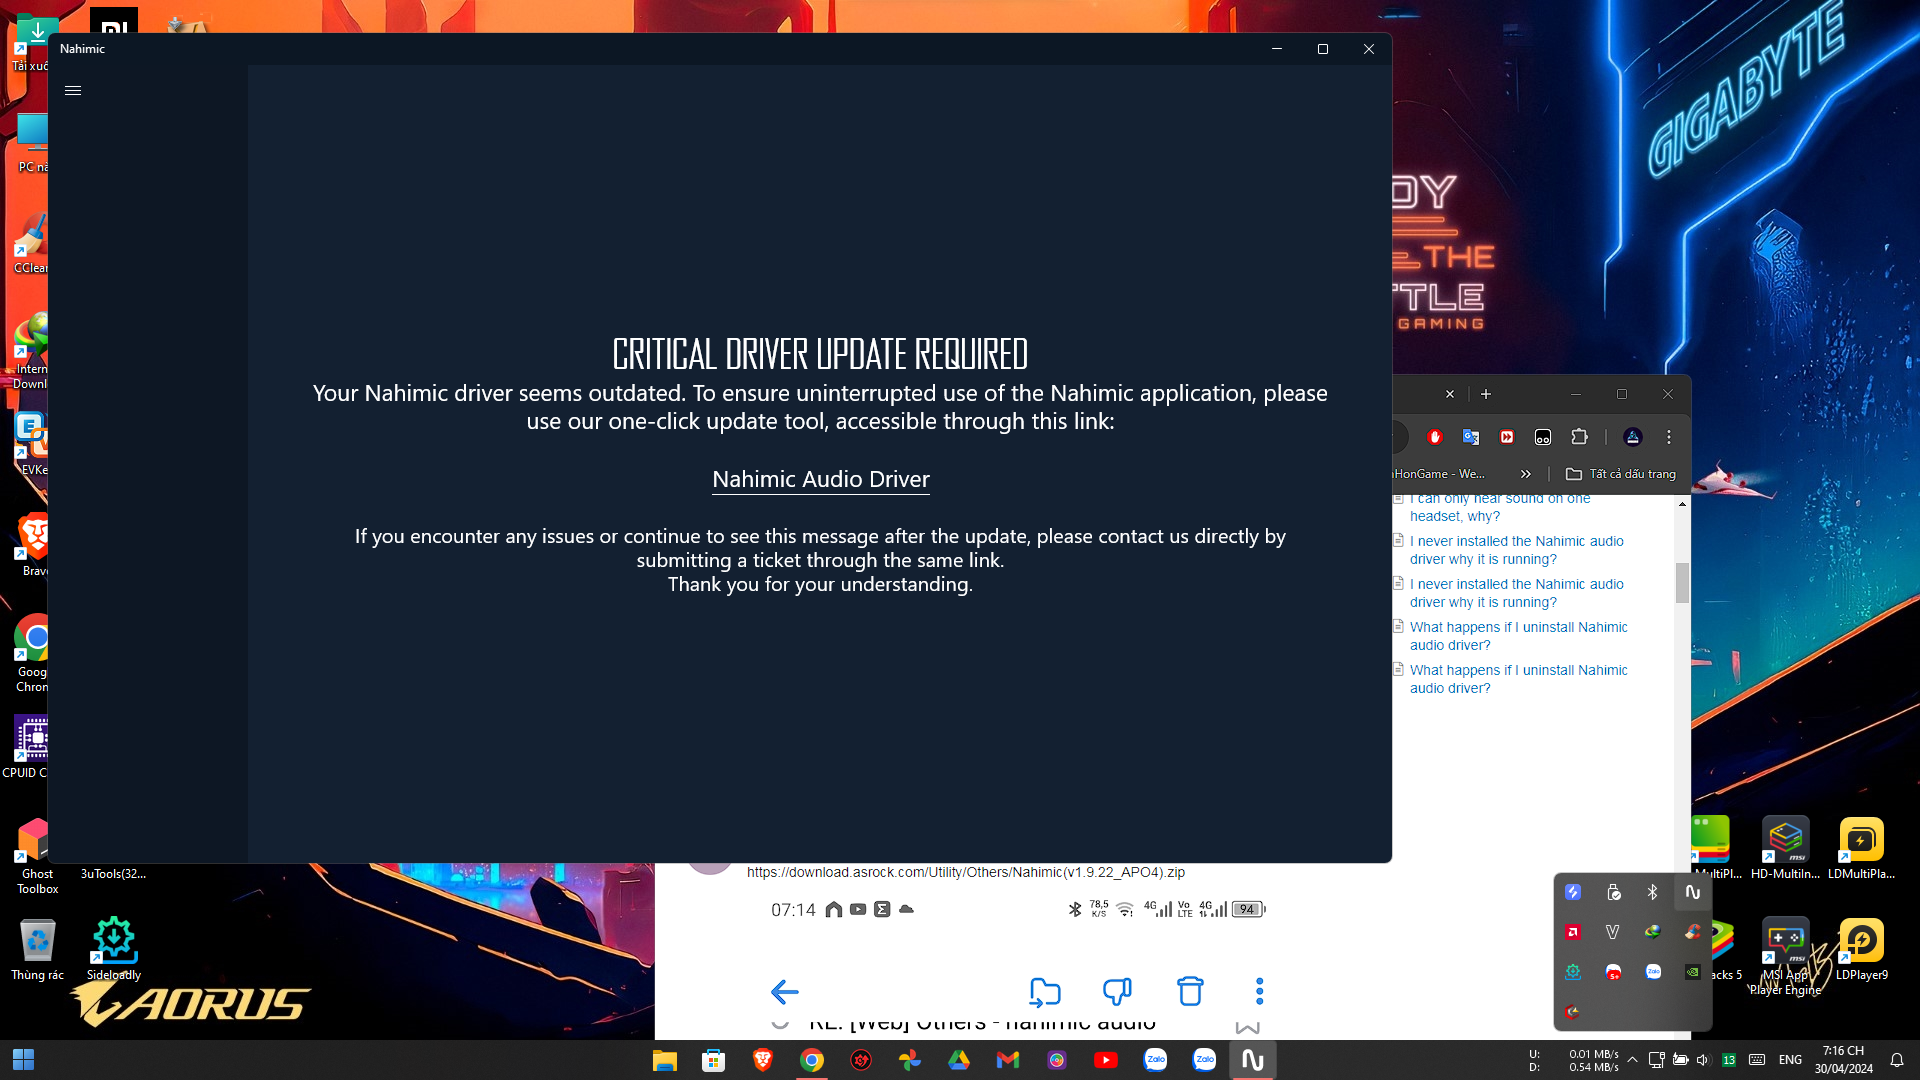Click the browser Extensions puzzle icon
Screen dimensions: 1920x1080
click(1579, 437)
